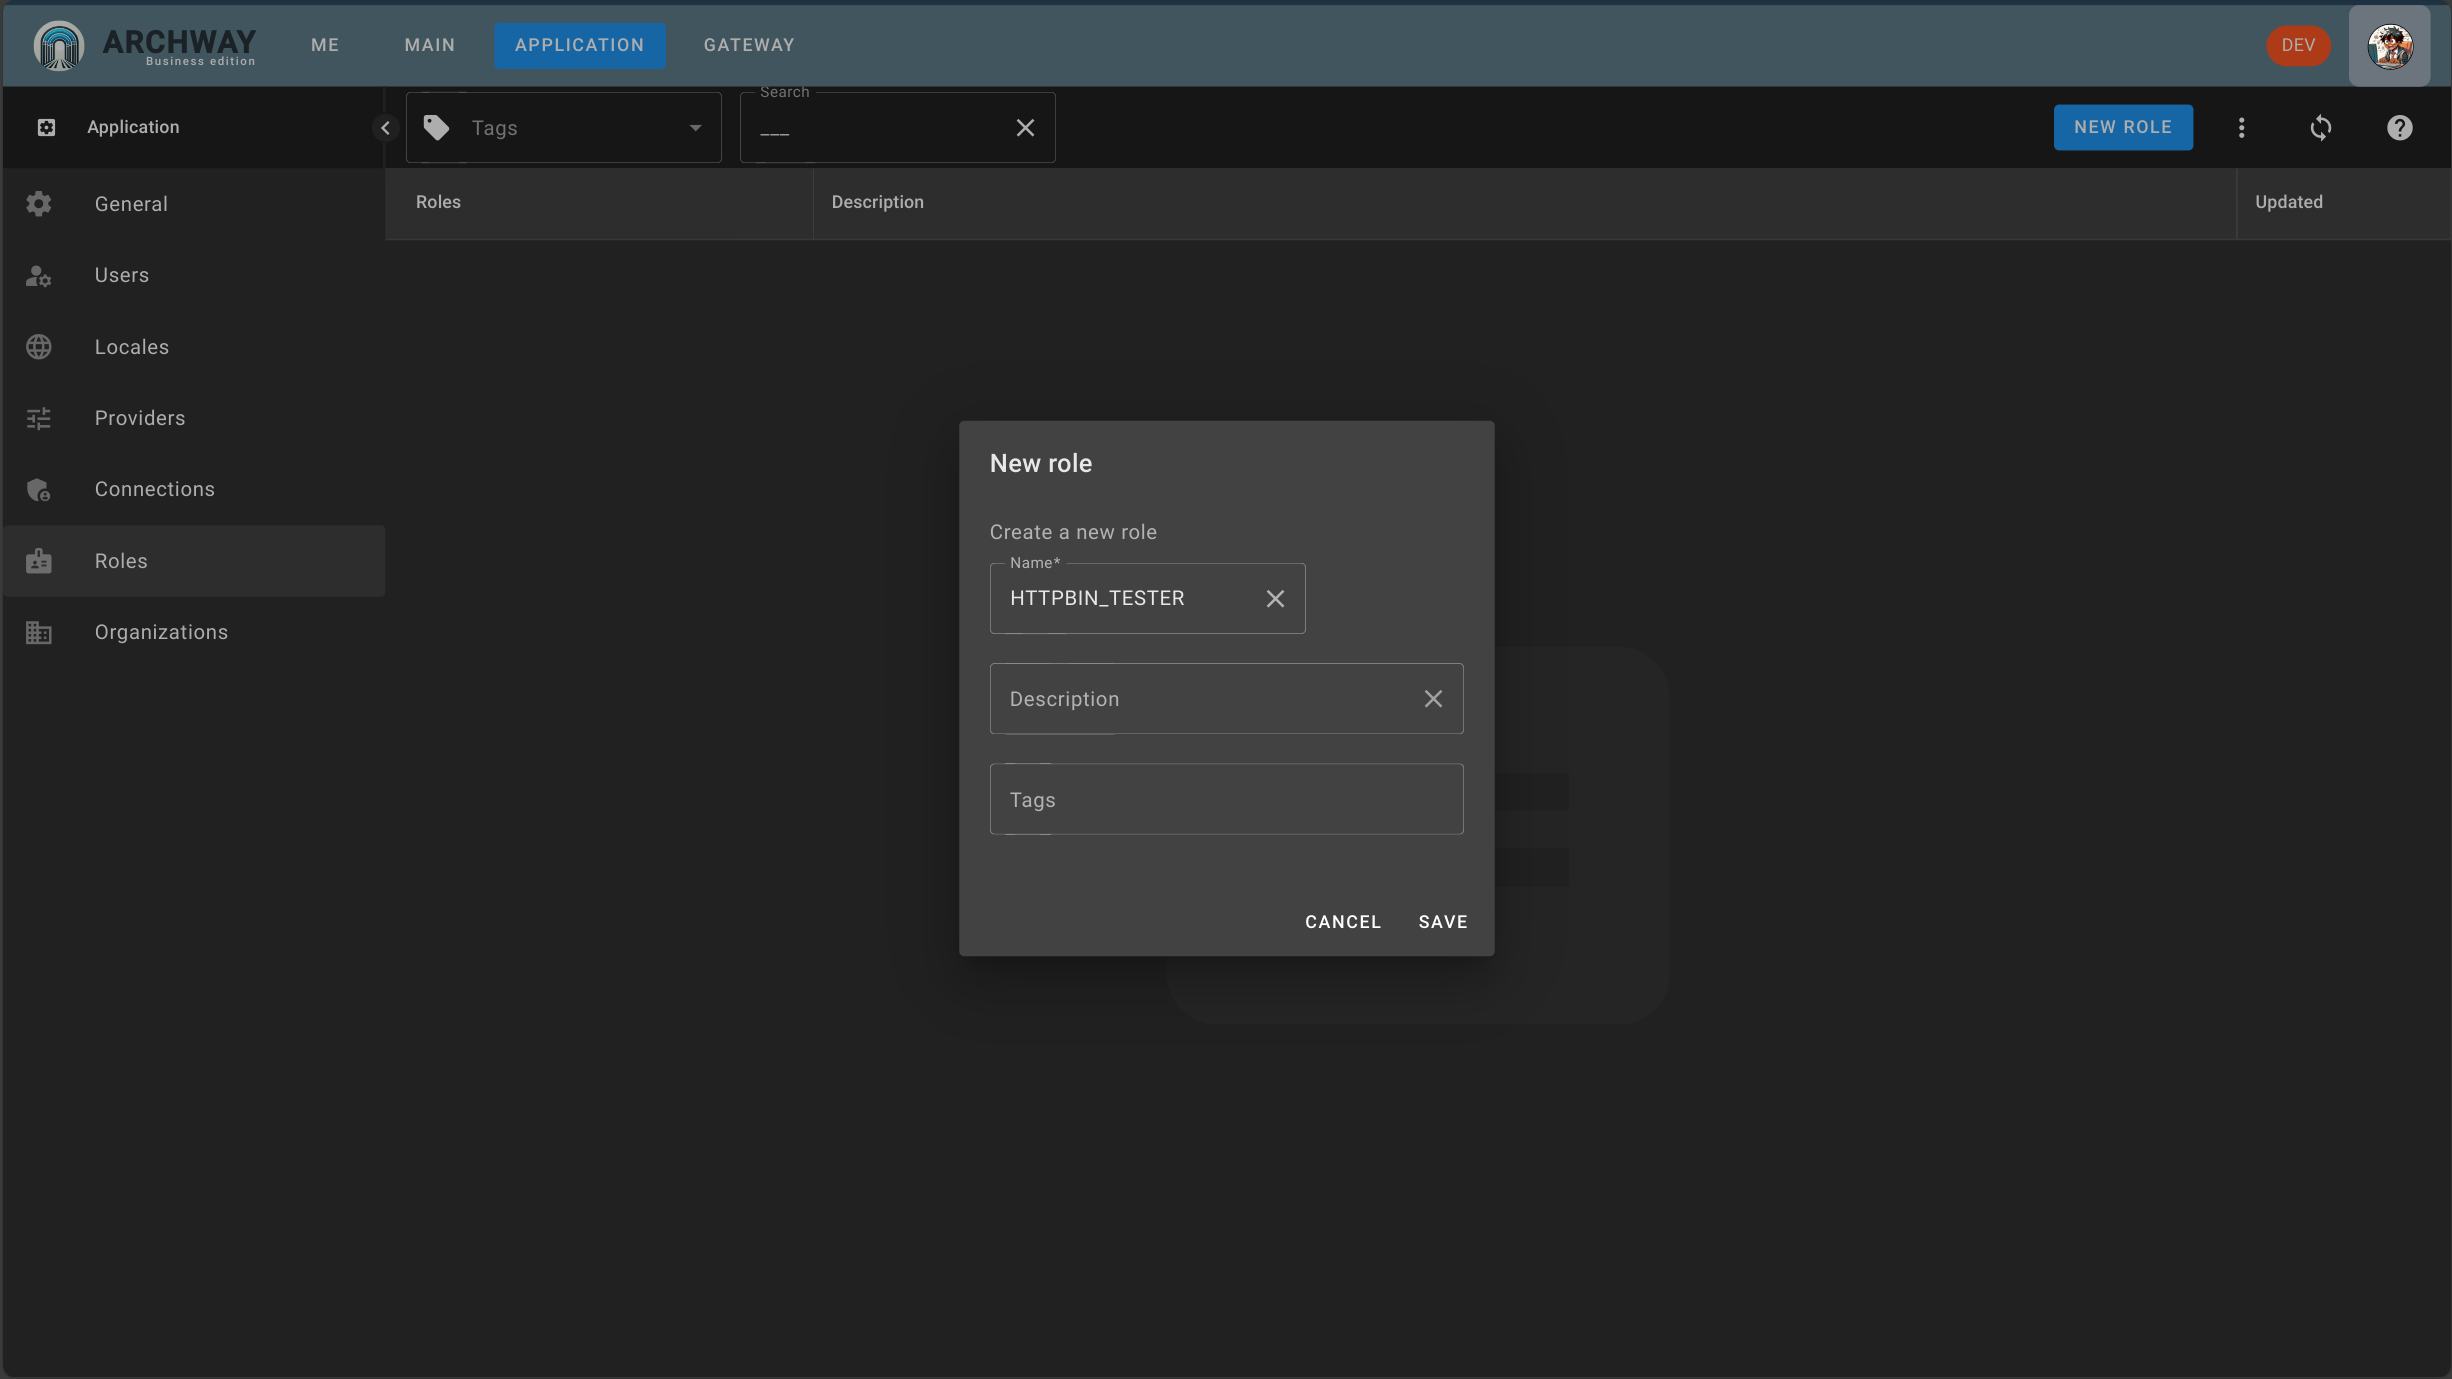The image size is (2452, 1379).
Task: Click the Locales globe icon
Action: (x=39, y=347)
